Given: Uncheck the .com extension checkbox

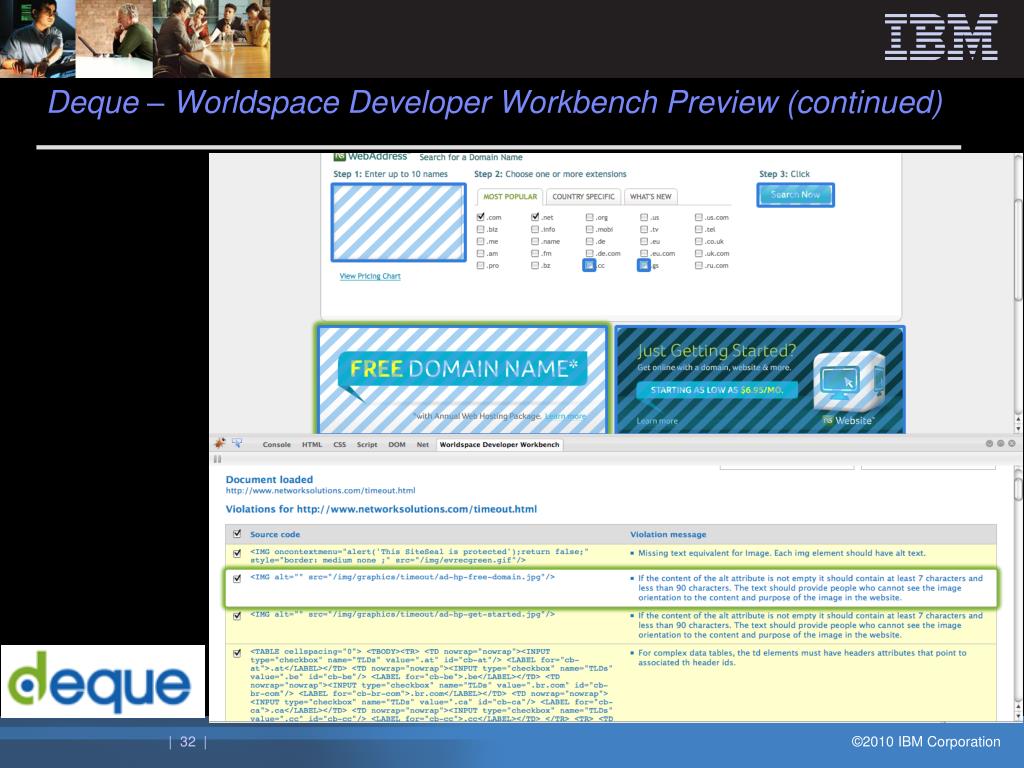Looking at the screenshot, I should point(481,217).
